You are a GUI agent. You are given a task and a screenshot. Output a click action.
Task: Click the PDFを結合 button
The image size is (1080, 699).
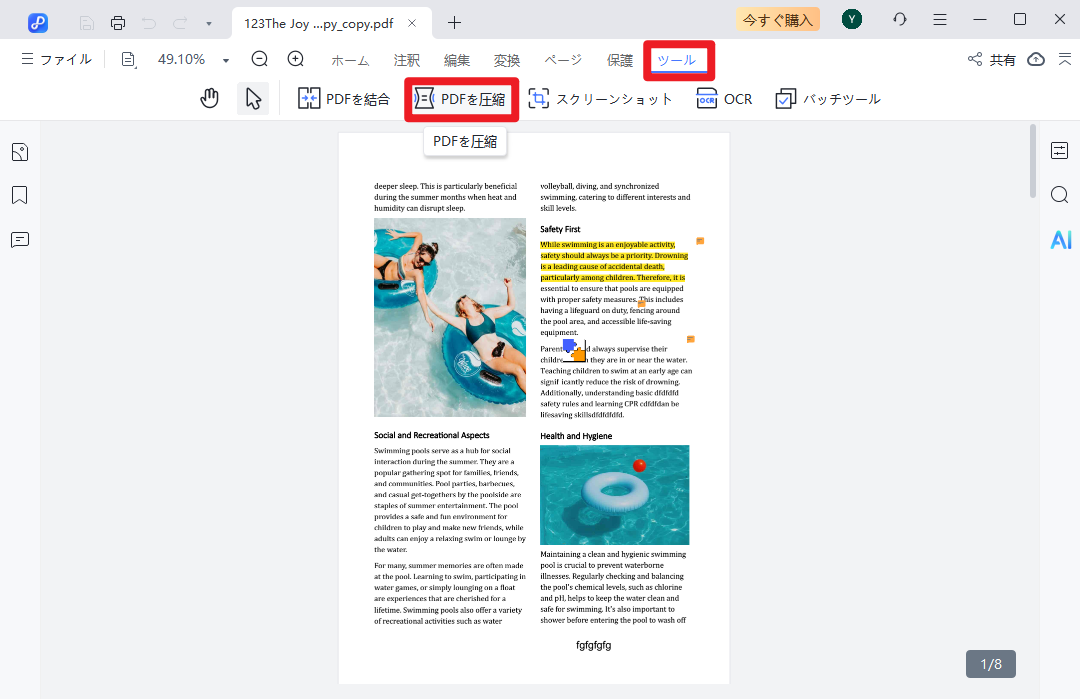346,99
